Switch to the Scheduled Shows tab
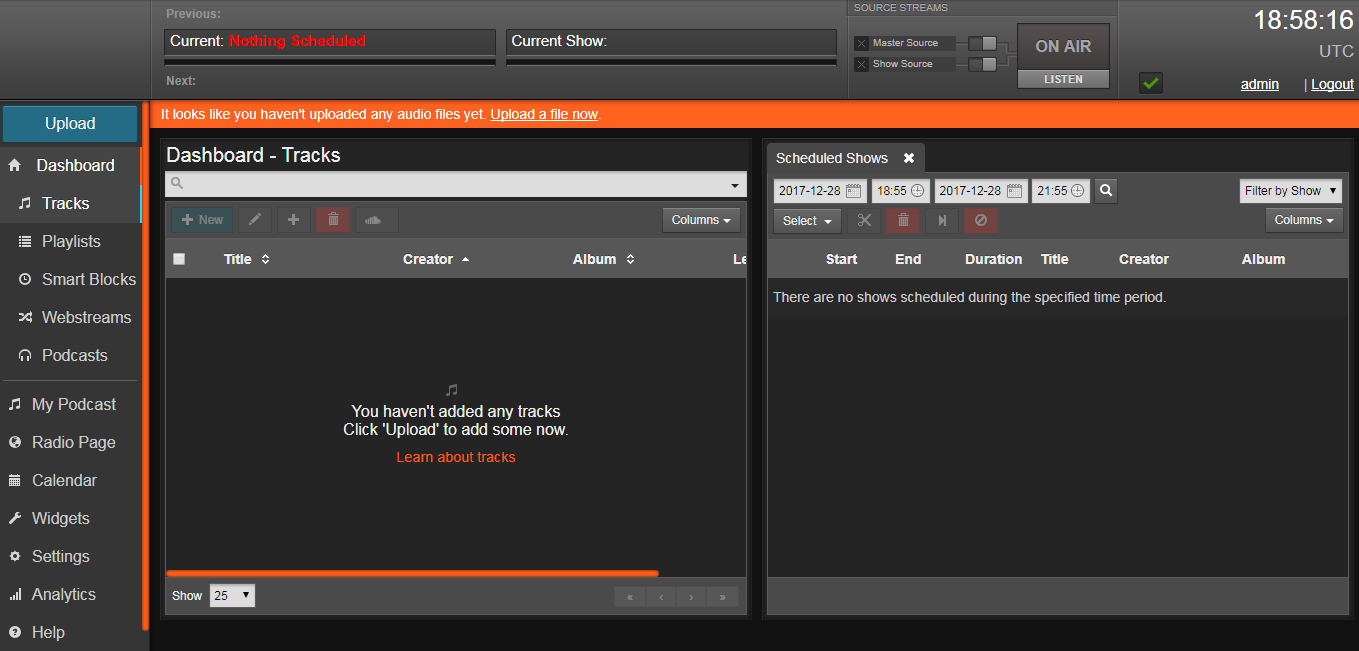This screenshot has height=651, width=1359. (832, 158)
